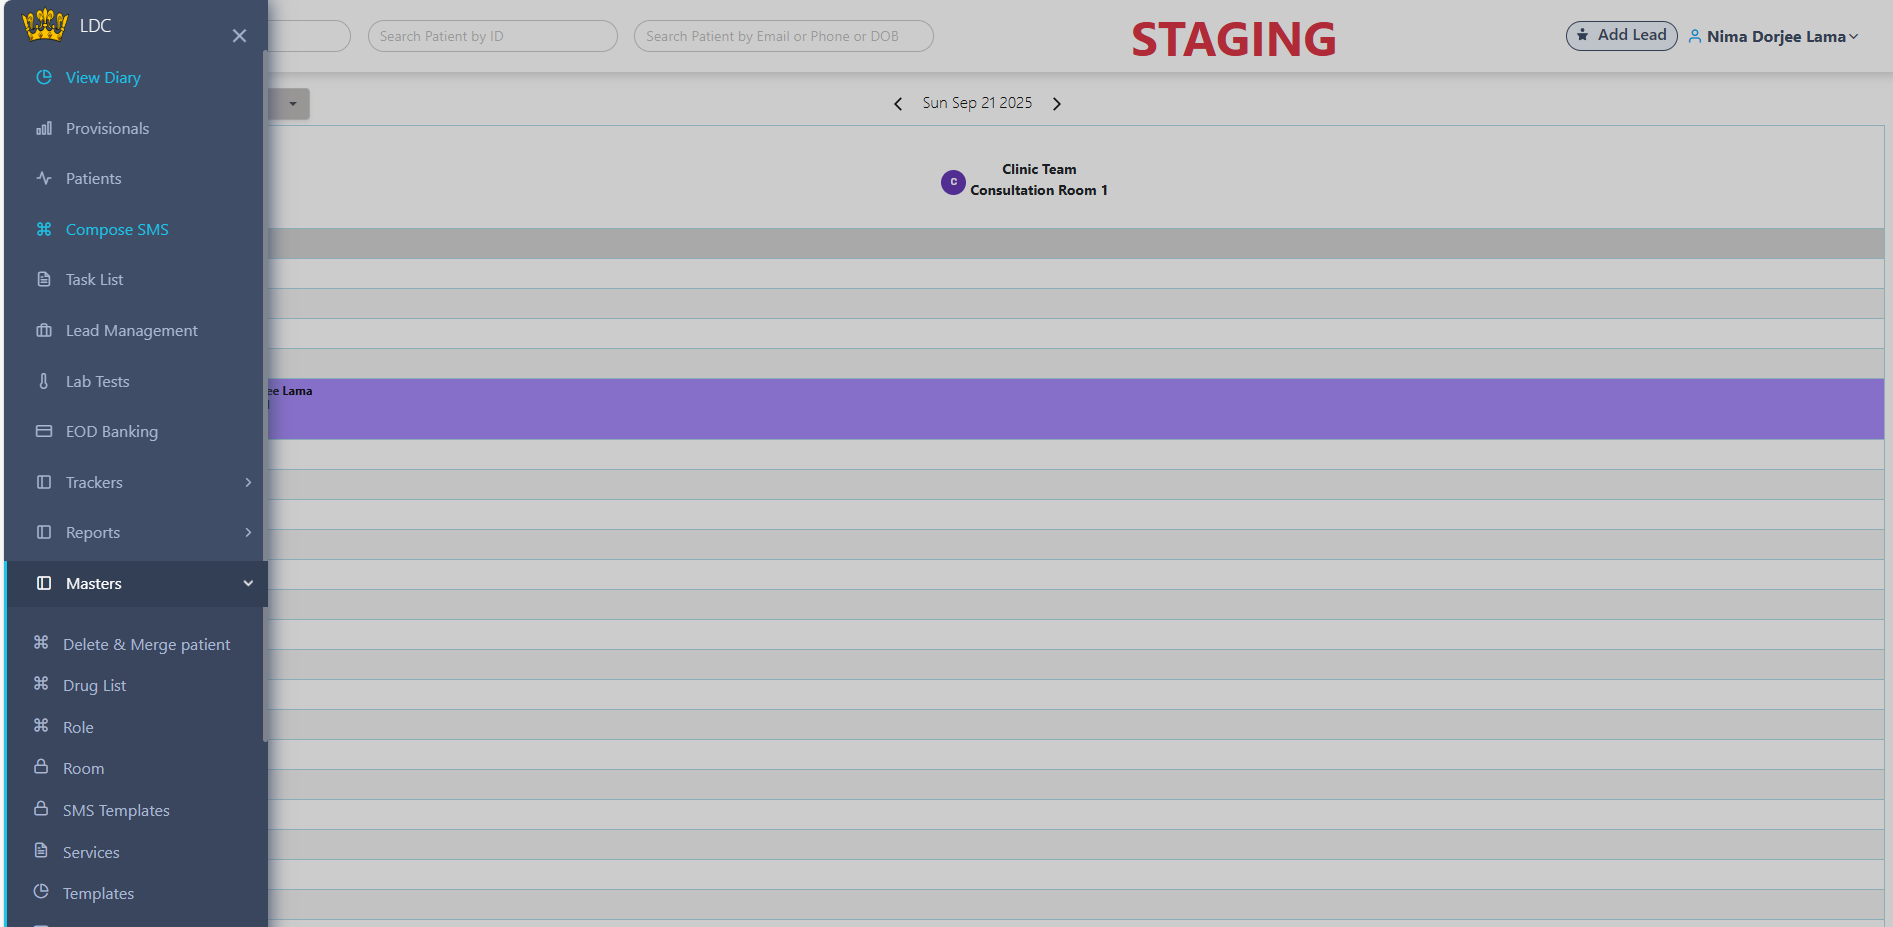
Task: Close the sidebar navigation menu
Action: click(x=239, y=36)
